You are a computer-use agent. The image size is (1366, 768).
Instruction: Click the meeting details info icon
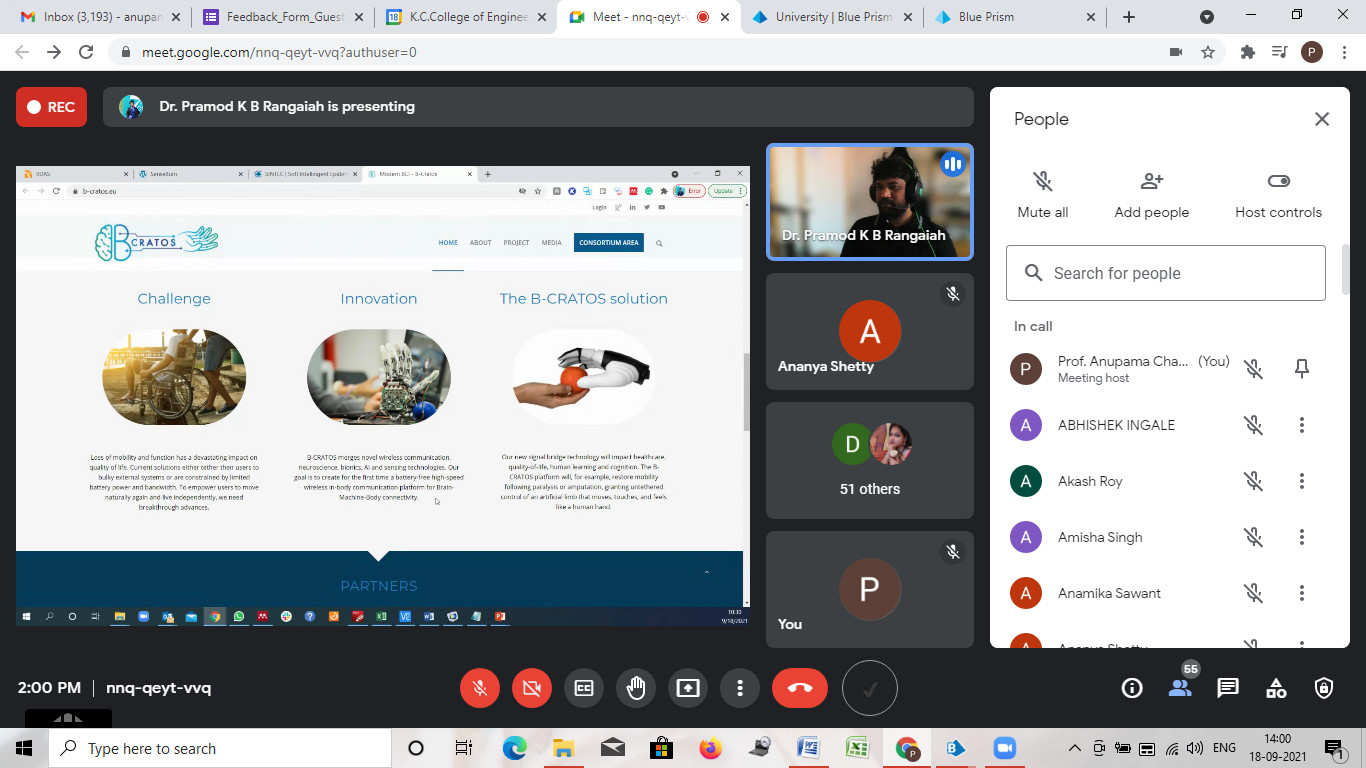(1132, 688)
